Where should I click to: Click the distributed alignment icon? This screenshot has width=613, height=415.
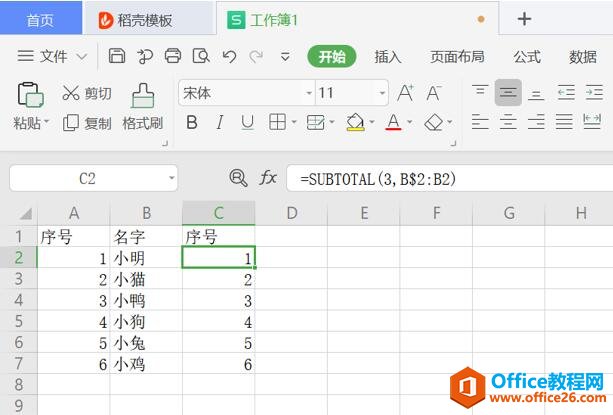pos(592,122)
